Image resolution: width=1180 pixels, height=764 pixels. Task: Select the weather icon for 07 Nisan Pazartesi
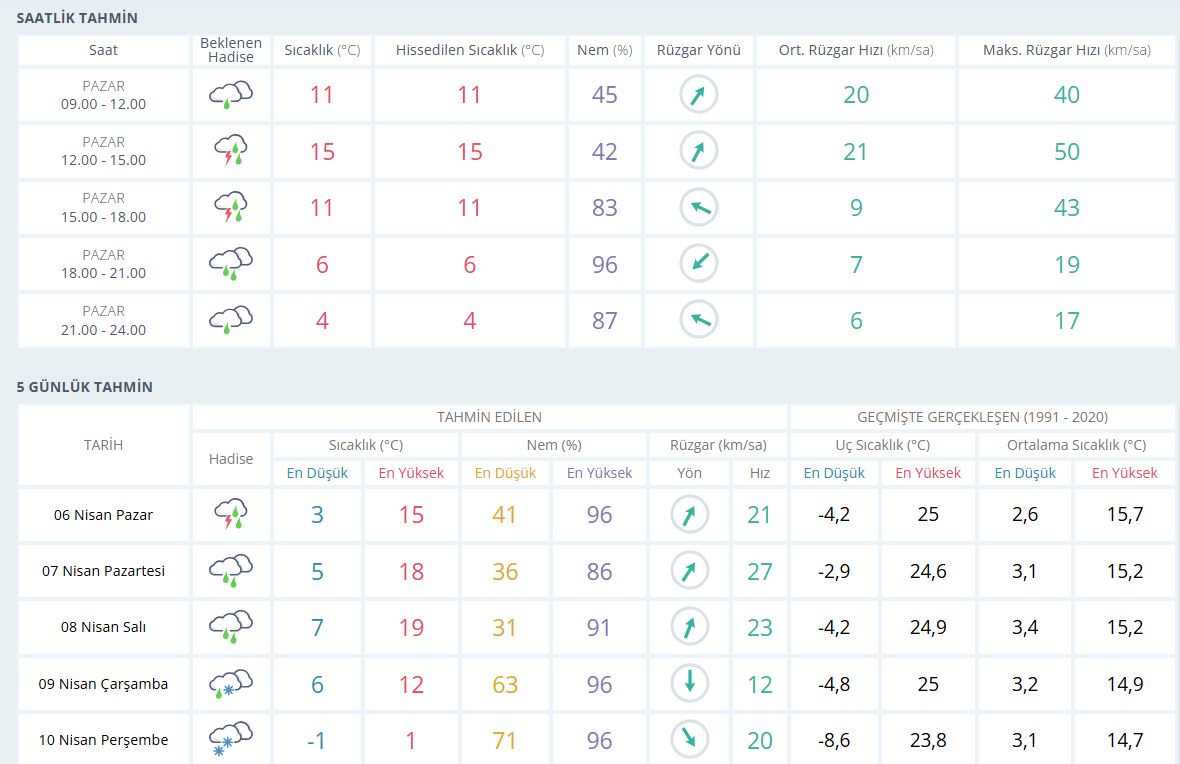230,571
